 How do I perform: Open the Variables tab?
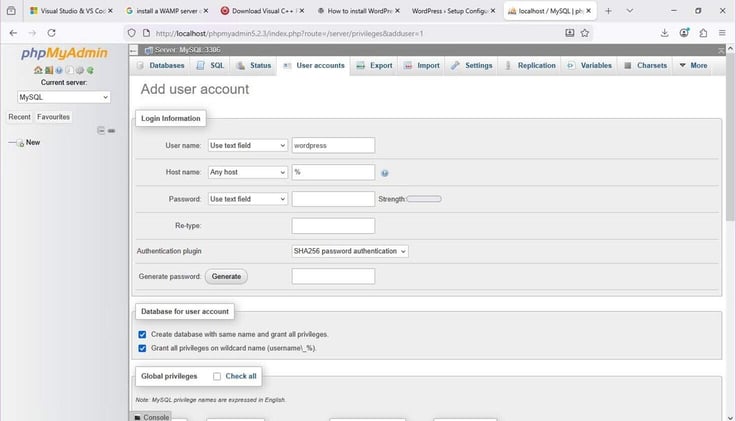pos(590,66)
